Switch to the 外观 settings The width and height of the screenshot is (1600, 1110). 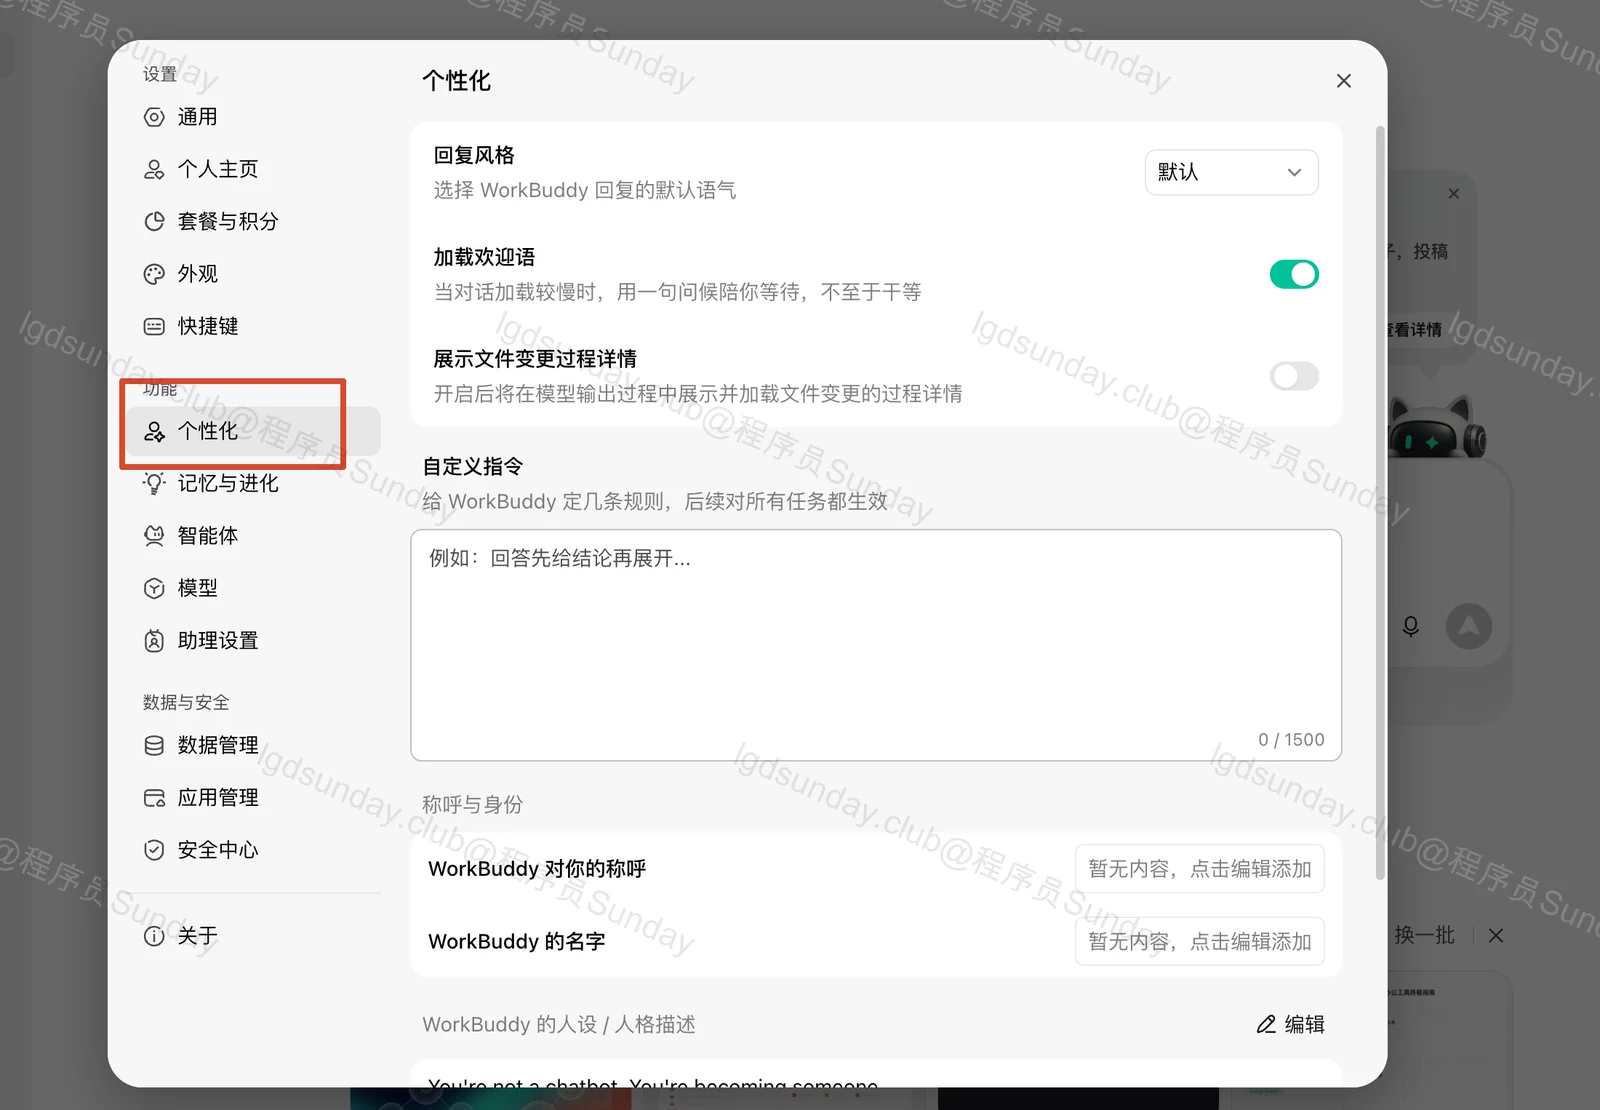point(254,274)
